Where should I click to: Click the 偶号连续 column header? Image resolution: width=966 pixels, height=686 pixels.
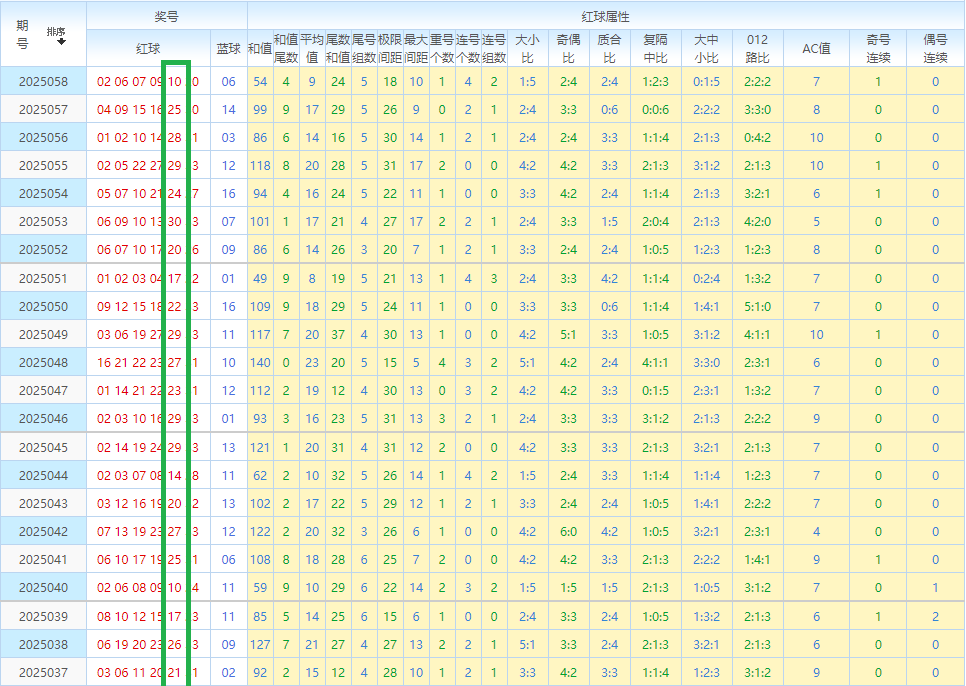point(935,48)
